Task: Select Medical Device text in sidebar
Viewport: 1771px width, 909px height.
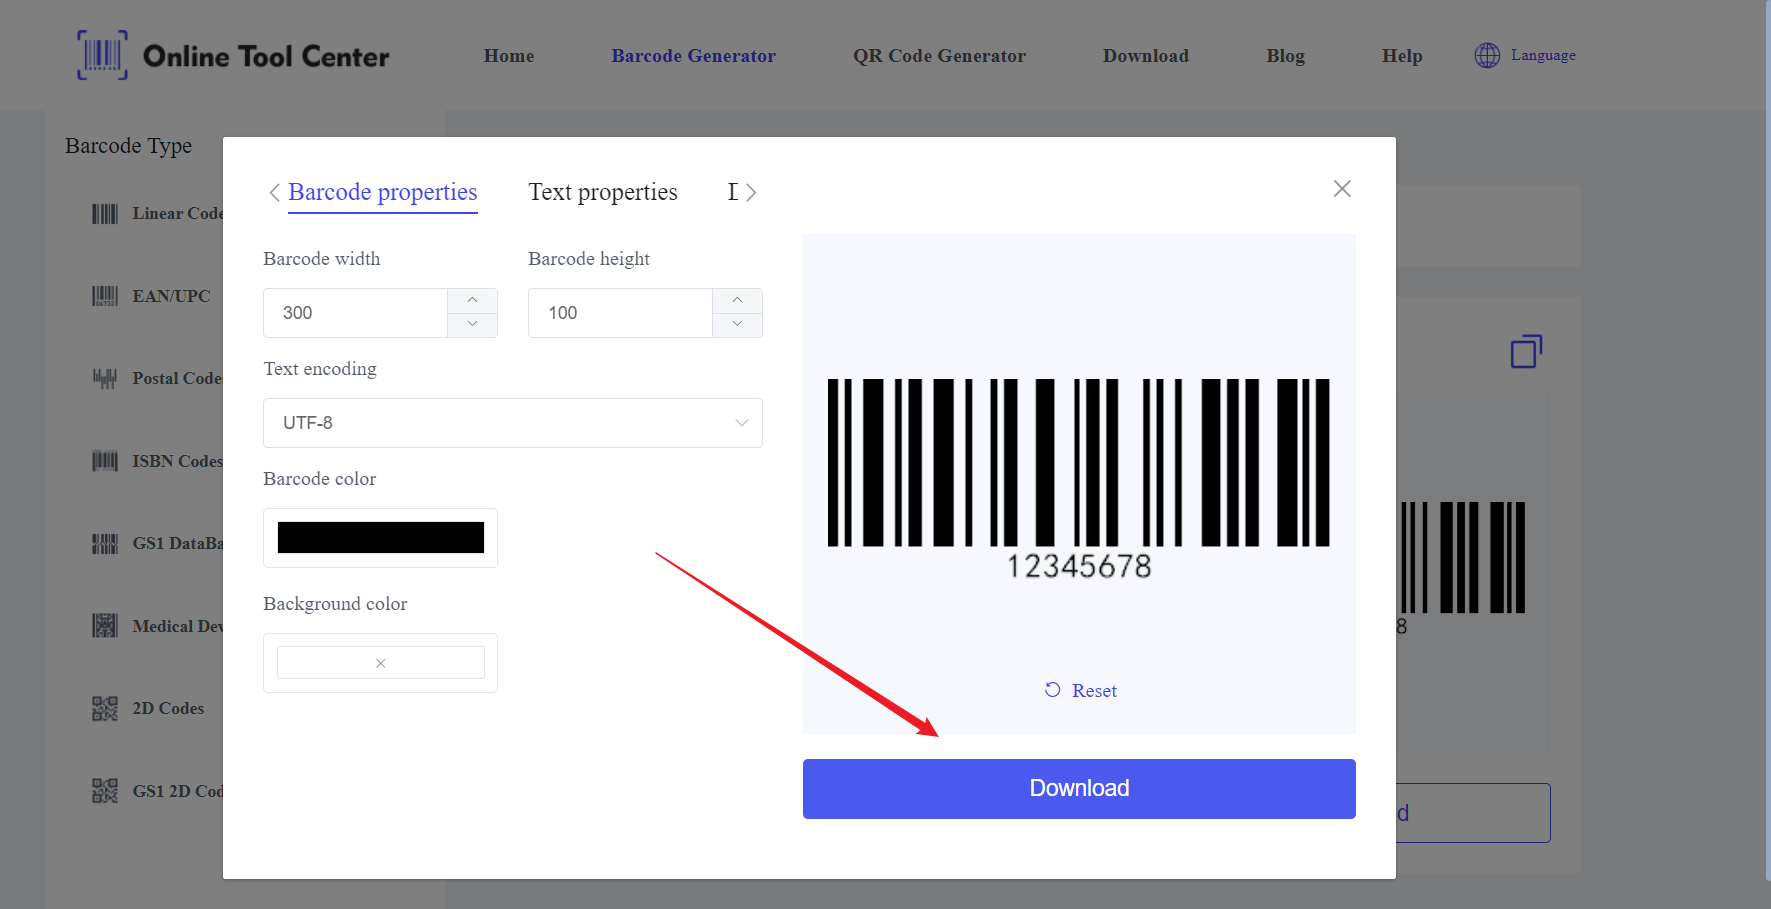Action: click(178, 626)
